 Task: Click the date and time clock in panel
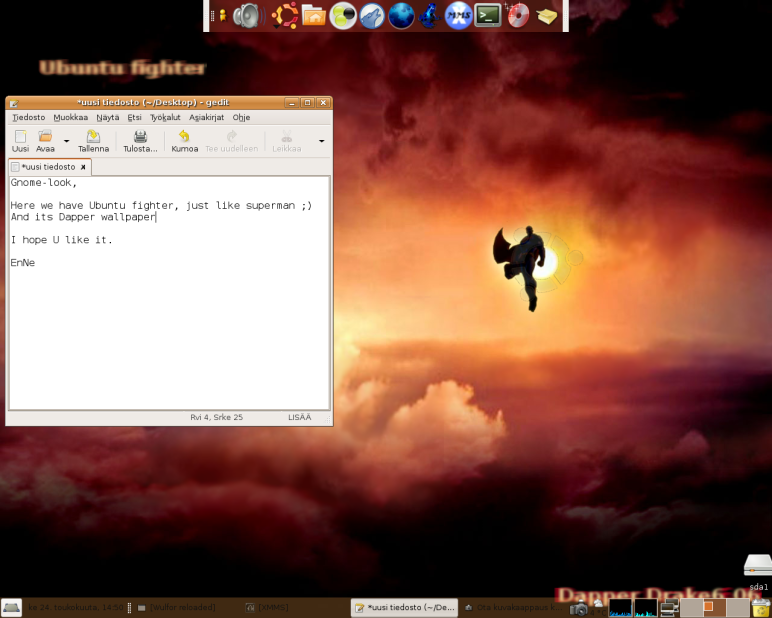[x=75, y=608]
